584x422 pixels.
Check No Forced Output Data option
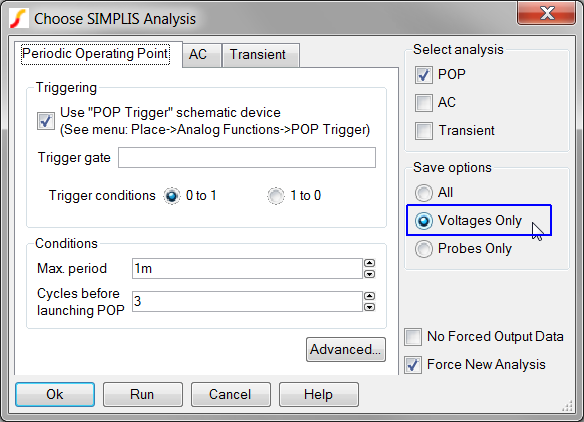click(413, 337)
